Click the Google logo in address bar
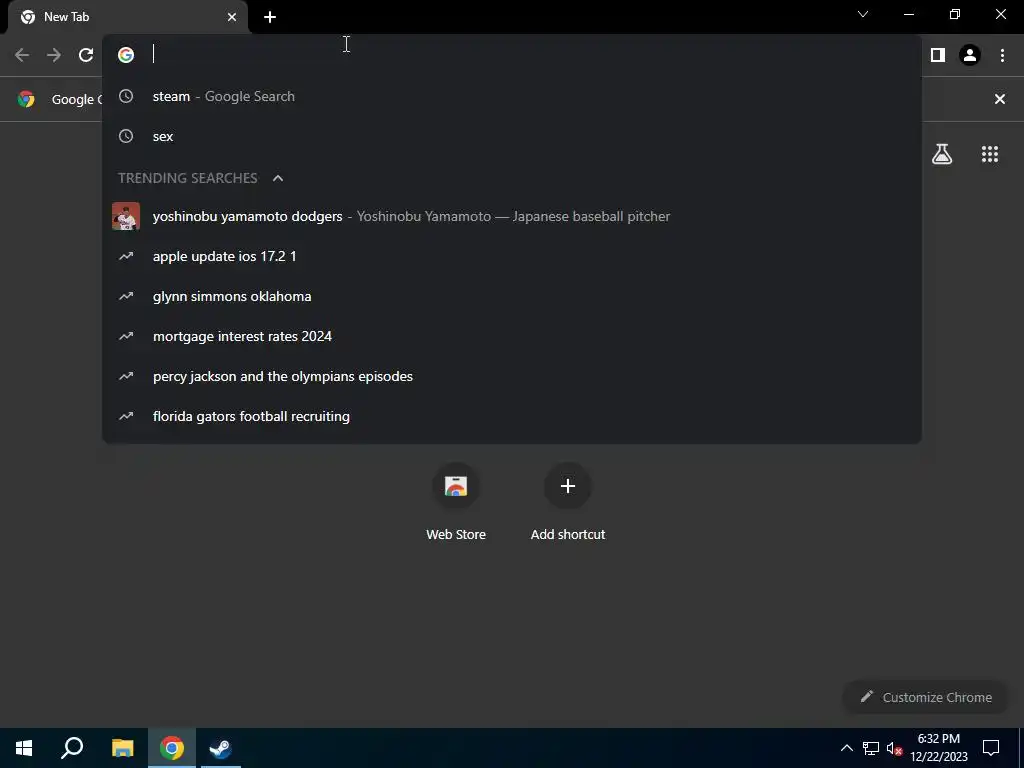 coord(126,55)
